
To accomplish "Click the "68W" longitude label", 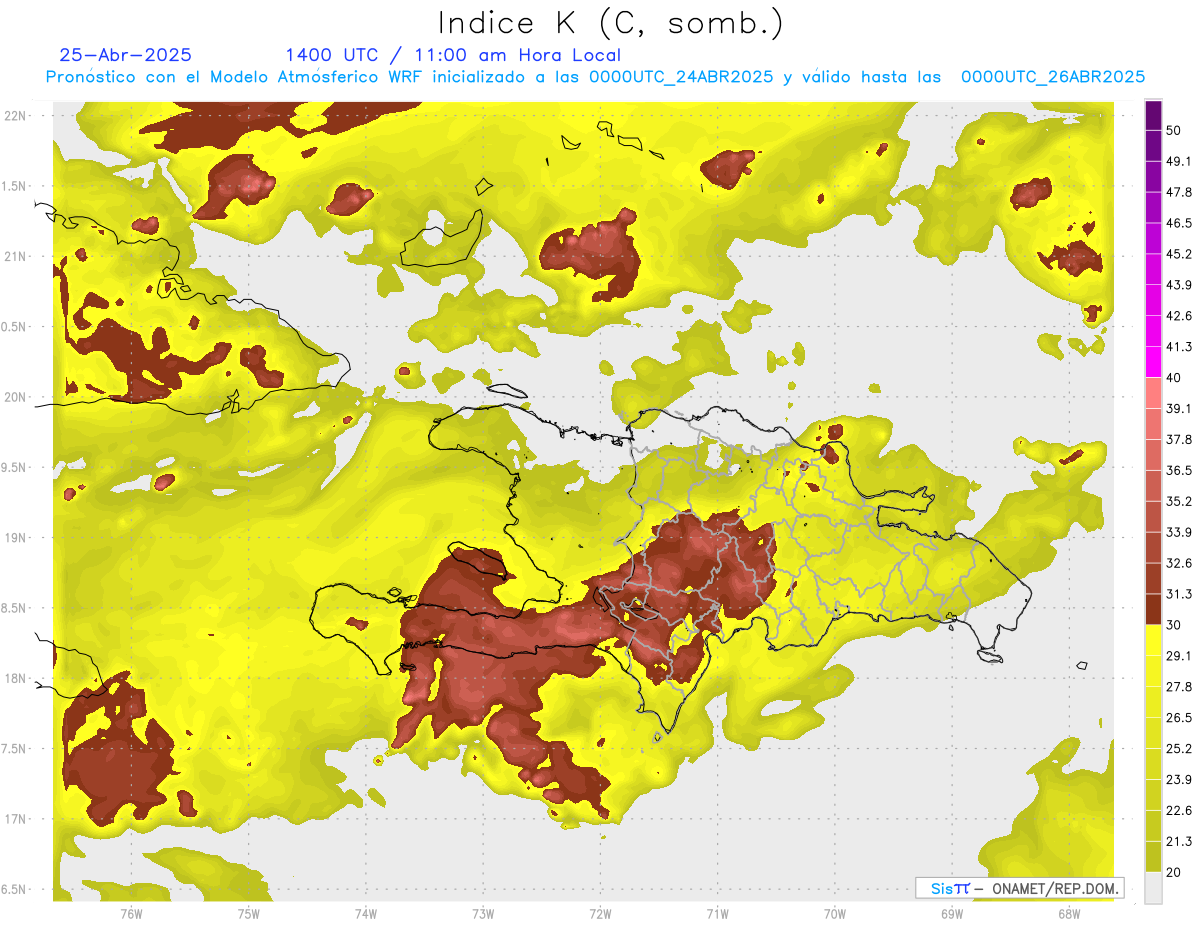I will [x=1069, y=914].
